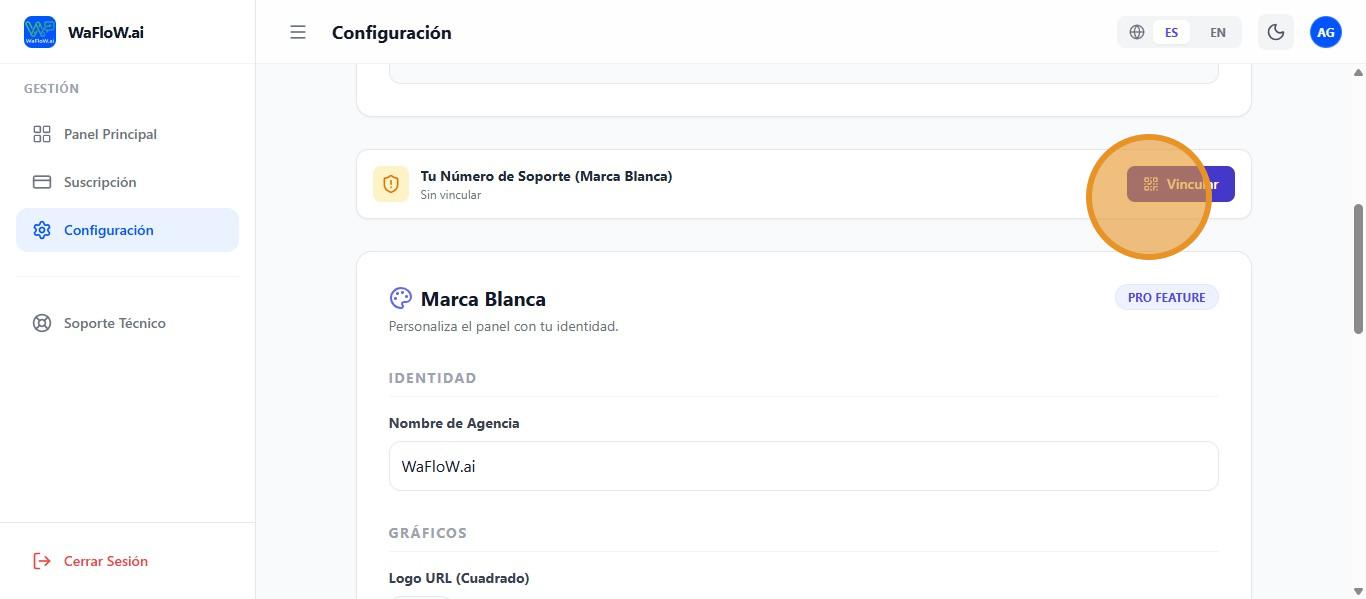Click the yellow shield warning icon

[391, 184]
